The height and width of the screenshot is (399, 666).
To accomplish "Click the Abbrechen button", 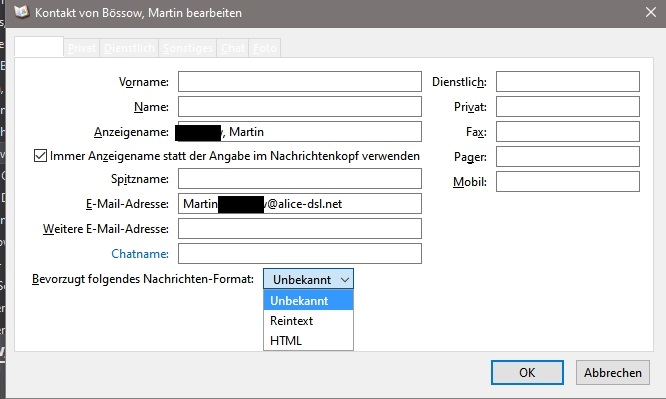I will click(x=612, y=373).
